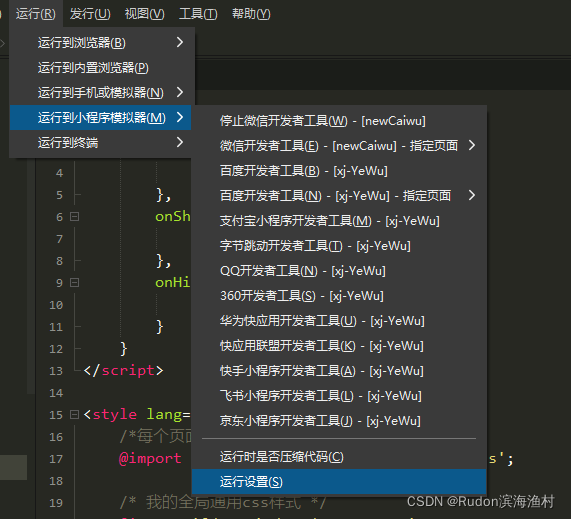571x519 pixels.
Task: Choose 飞书小程序开发者工具(L) - [xj-YeWu]
Action: pos(339,396)
